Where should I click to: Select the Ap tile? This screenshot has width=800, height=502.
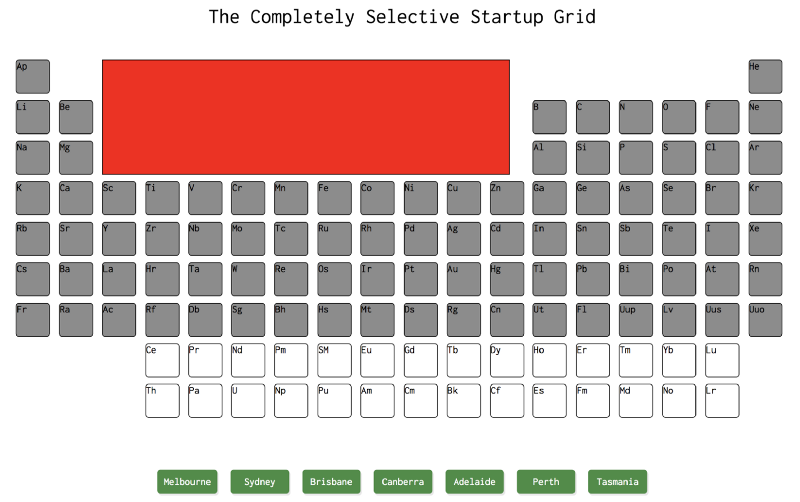click(x=33, y=77)
